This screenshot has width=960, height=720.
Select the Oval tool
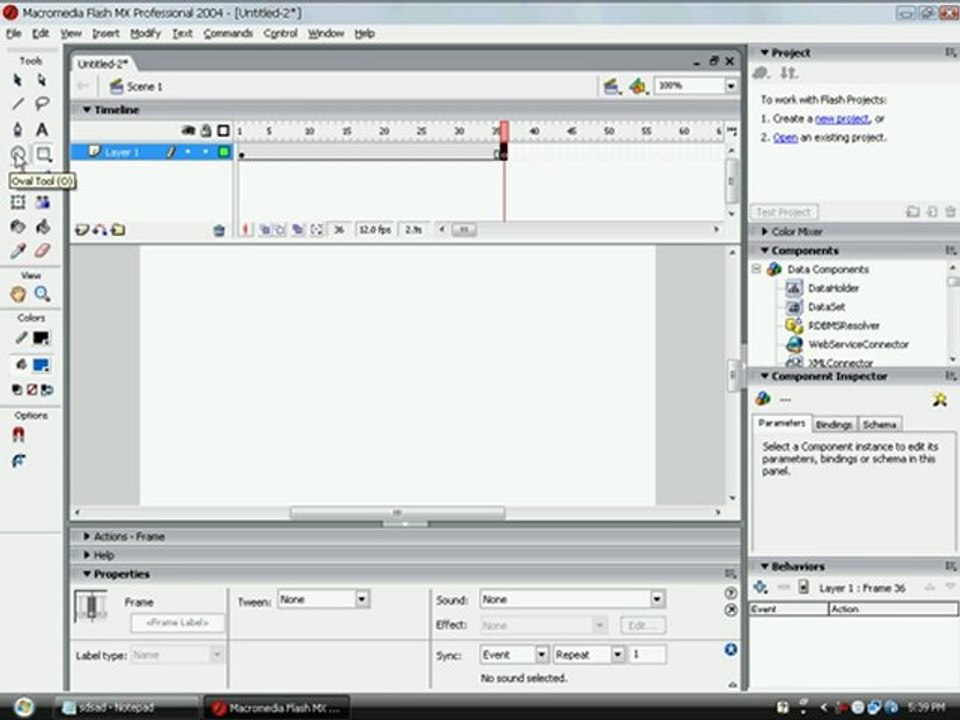pos(17,154)
